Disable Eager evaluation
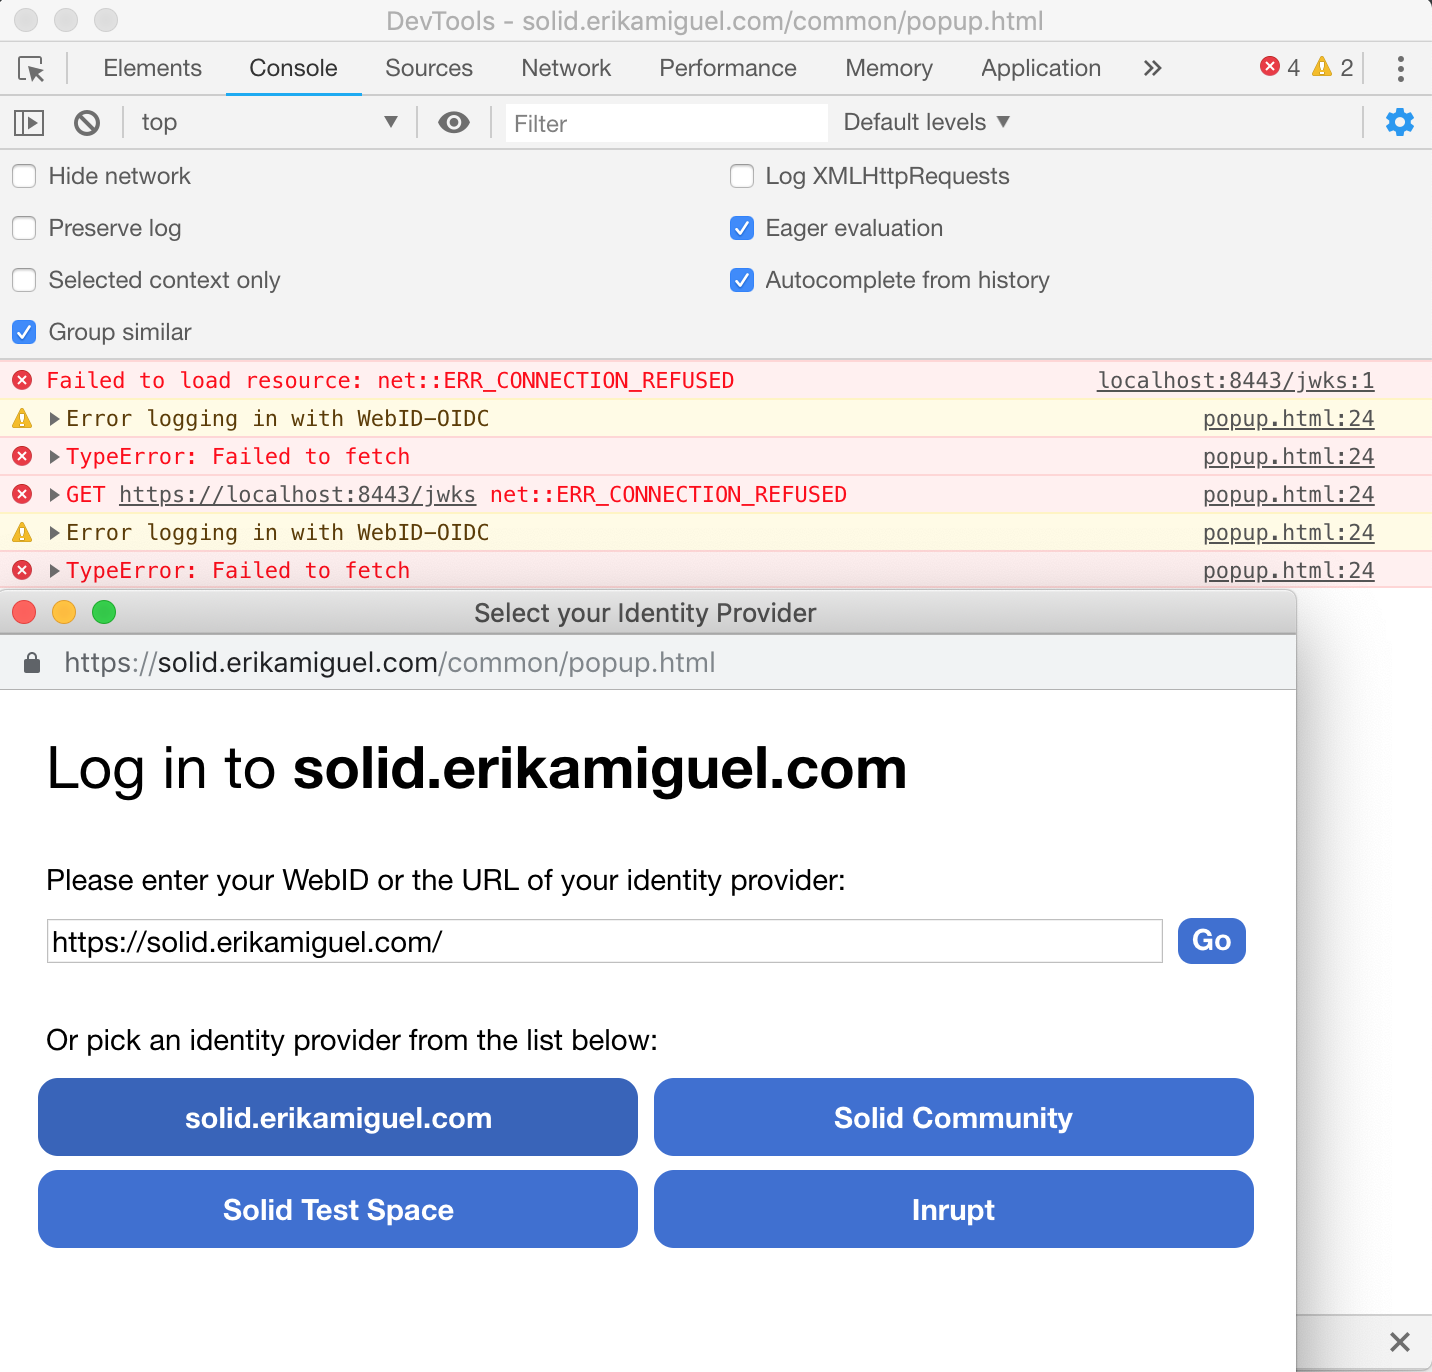Viewport: 1432px width, 1372px height. coord(742,228)
